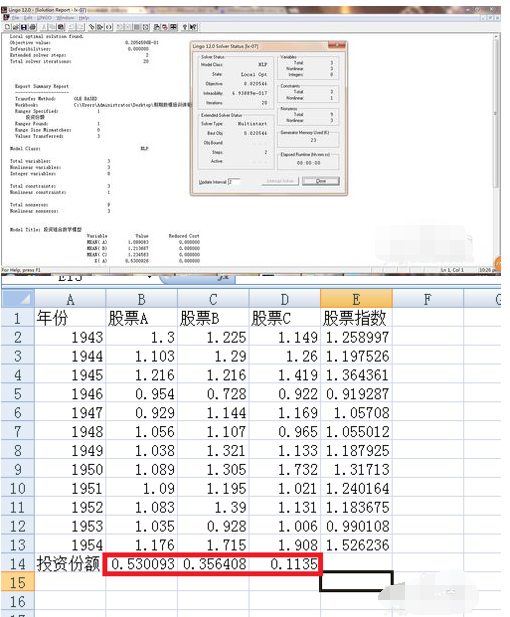Click the Print icon in Lingo toolbar
Viewport: 510px width, 617px height.
click(33, 27)
